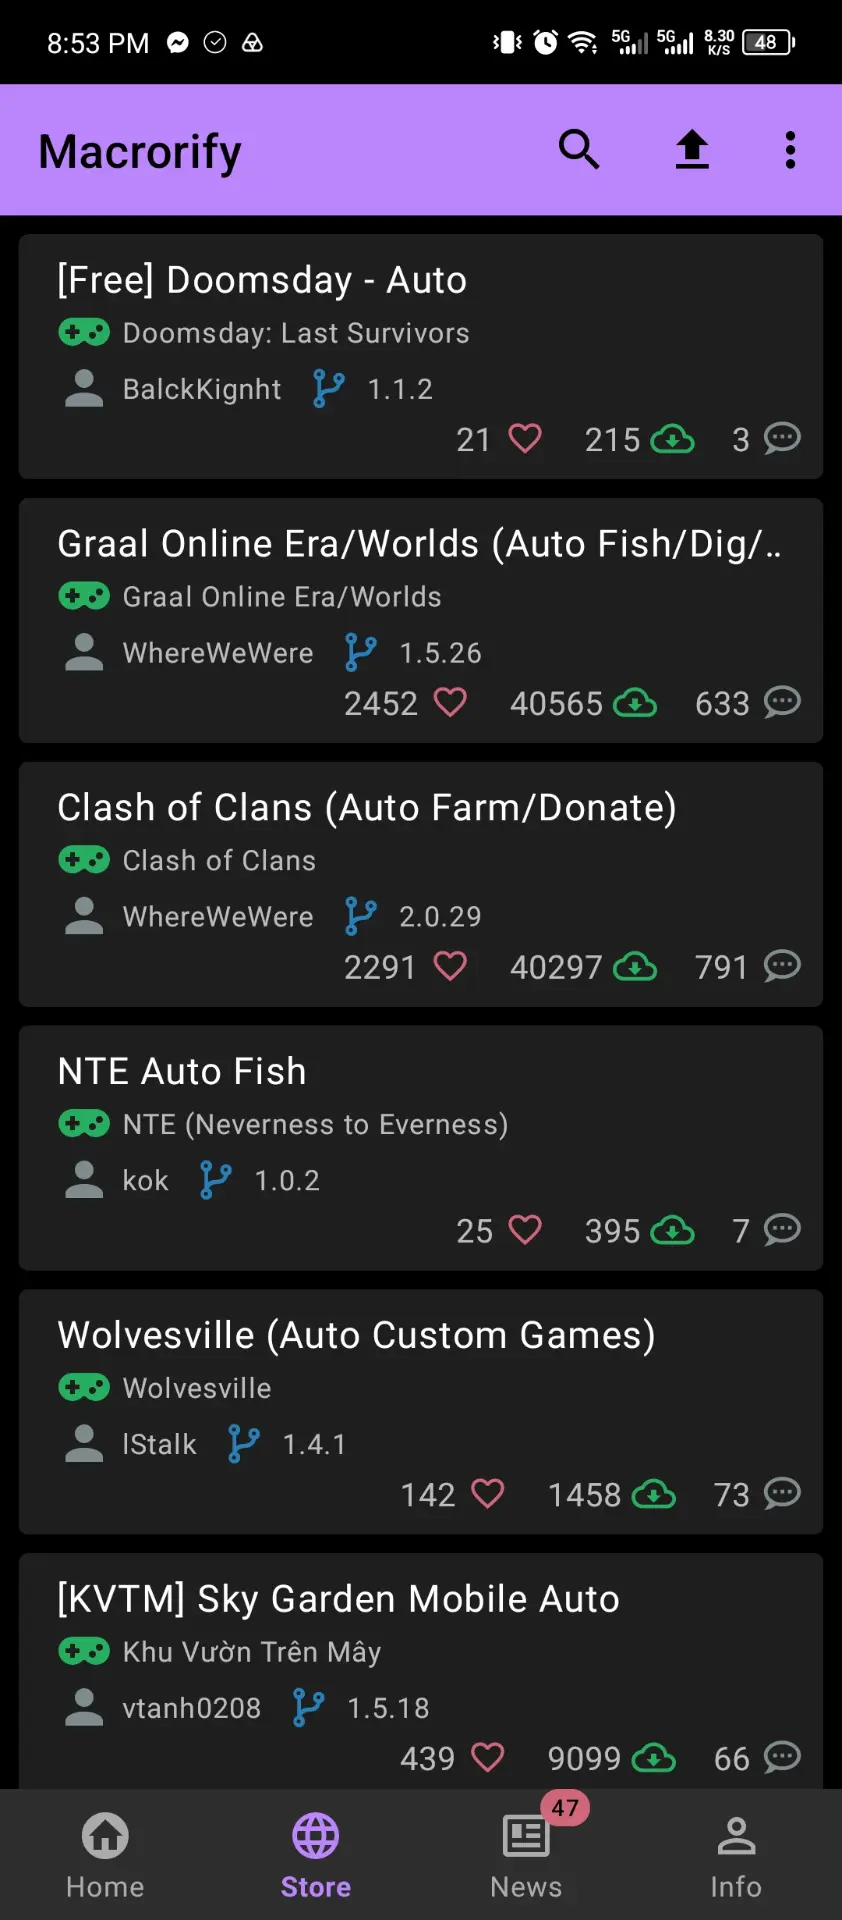842x1920 pixels.
Task: Toggle heart on Graal Online Era/Worlds macro
Action: pyautogui.click(x=450, y=703)
